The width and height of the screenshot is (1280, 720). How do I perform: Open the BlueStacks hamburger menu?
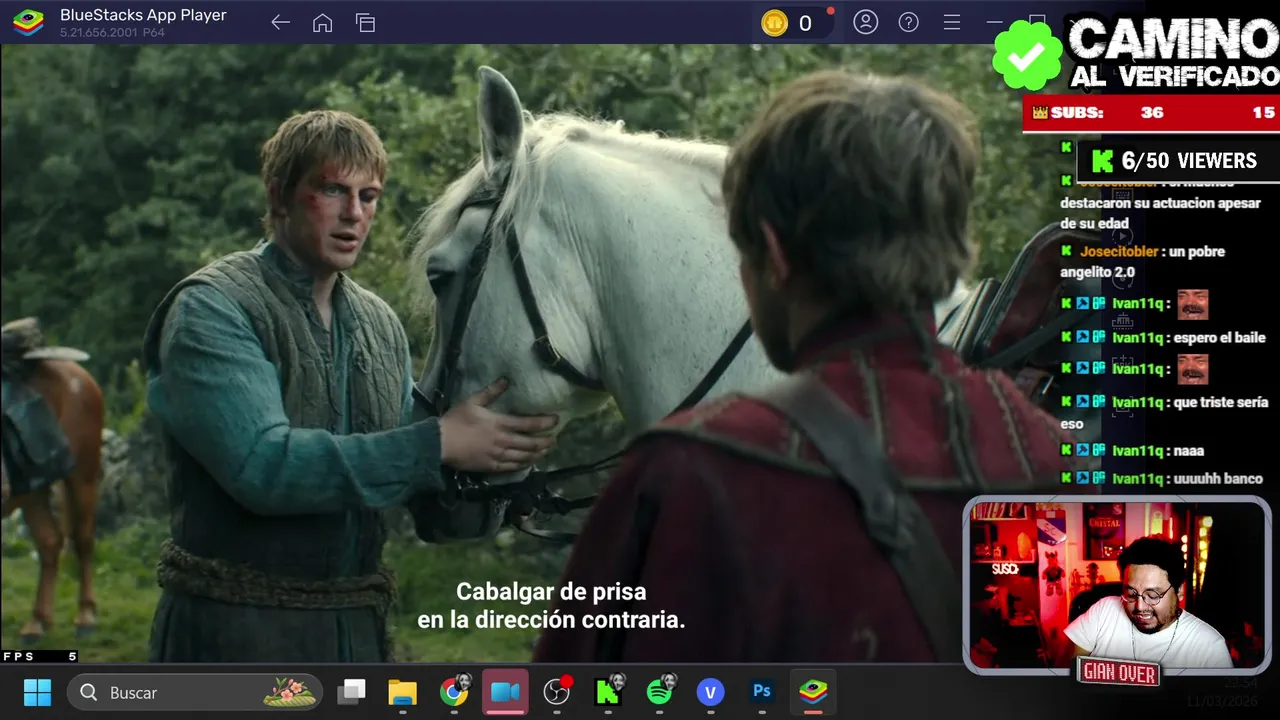click(x=952, y=22)
